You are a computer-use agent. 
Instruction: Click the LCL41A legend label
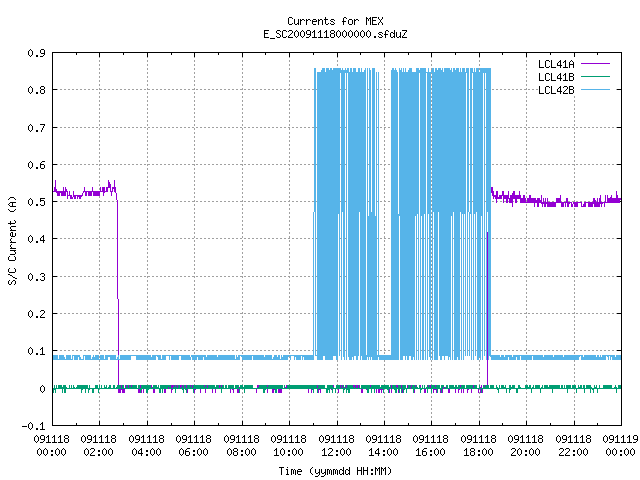pyautogui.click(x=556, y=64)
